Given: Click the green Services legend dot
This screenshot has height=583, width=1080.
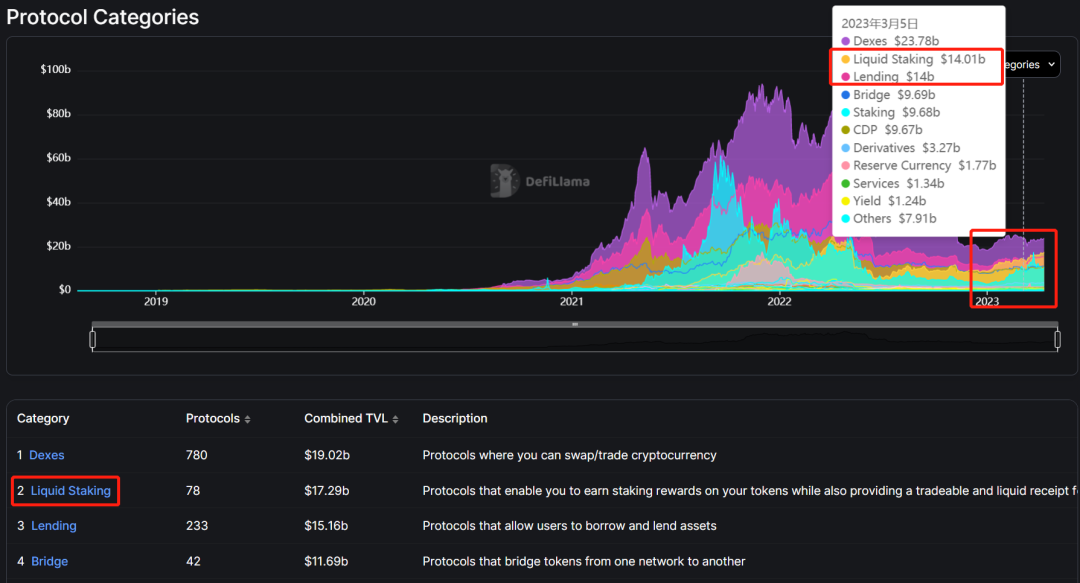Looking at the screenshot, I should (846, 184).
